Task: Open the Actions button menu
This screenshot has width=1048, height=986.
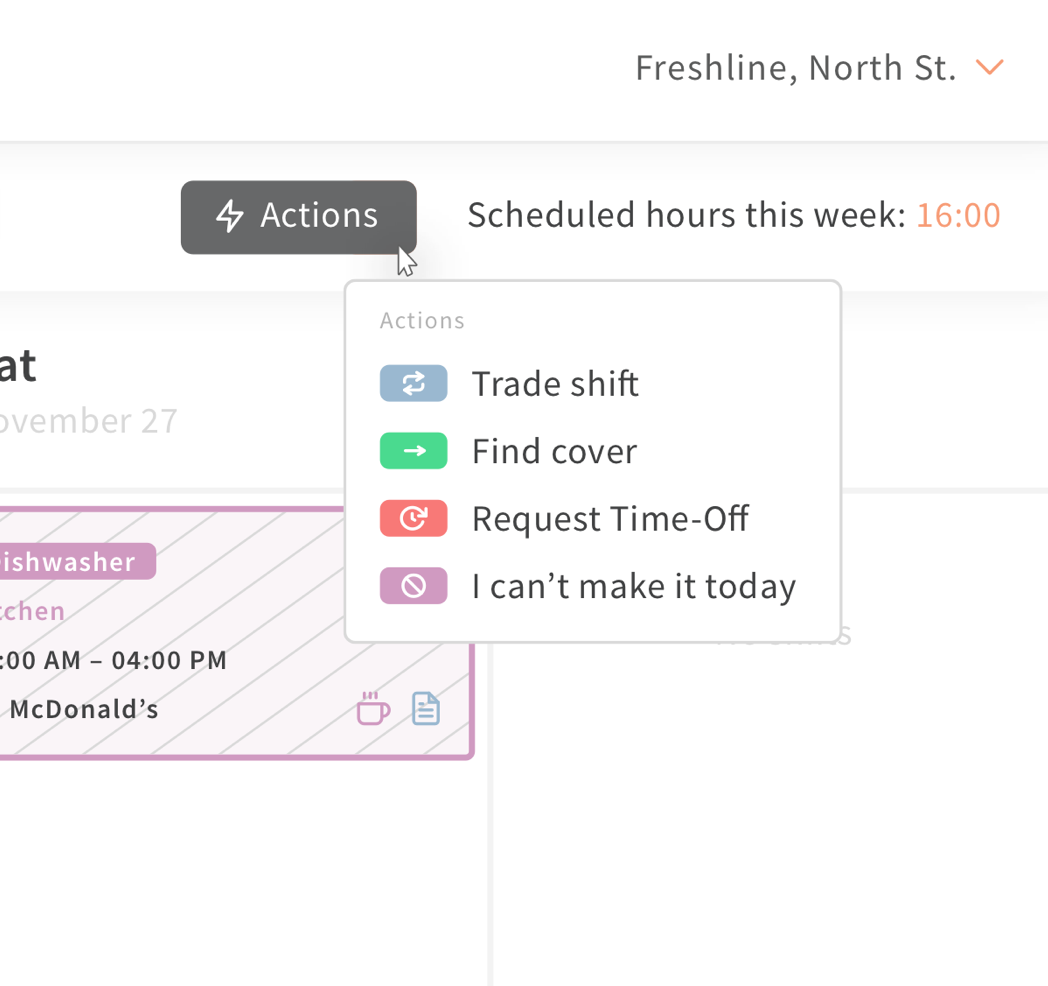Action: (x=299, y=217)
